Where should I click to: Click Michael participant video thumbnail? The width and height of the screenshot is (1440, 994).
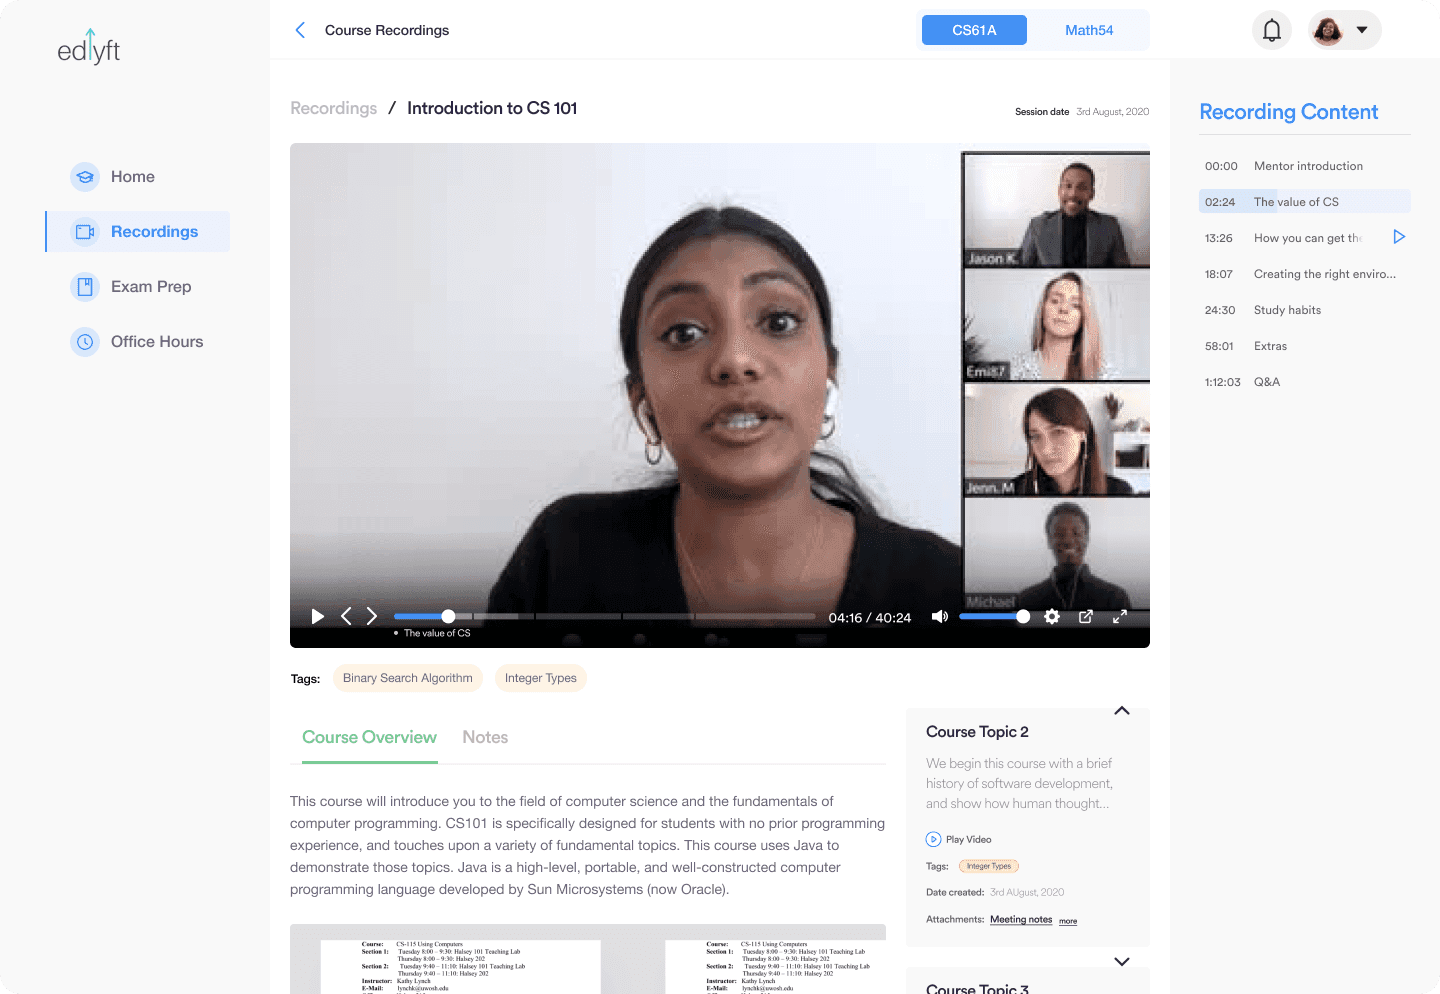pos(1056,554)
